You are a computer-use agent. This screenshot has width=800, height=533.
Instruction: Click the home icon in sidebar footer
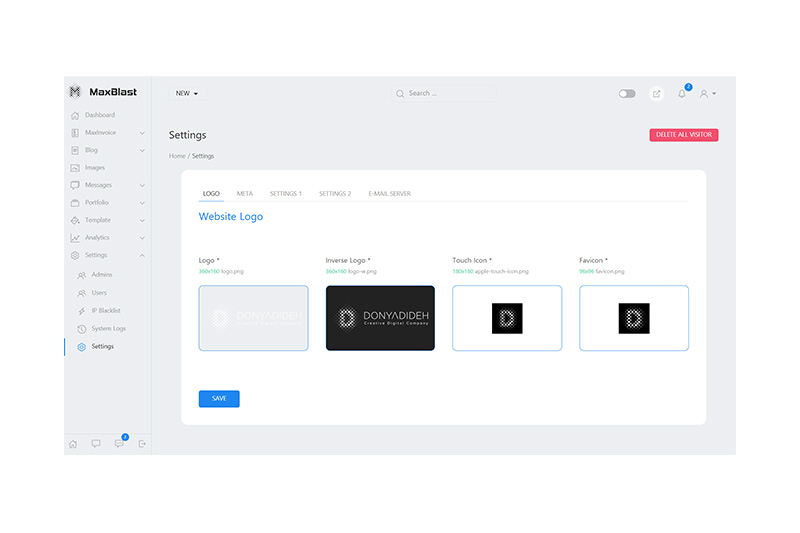[73, 443]
